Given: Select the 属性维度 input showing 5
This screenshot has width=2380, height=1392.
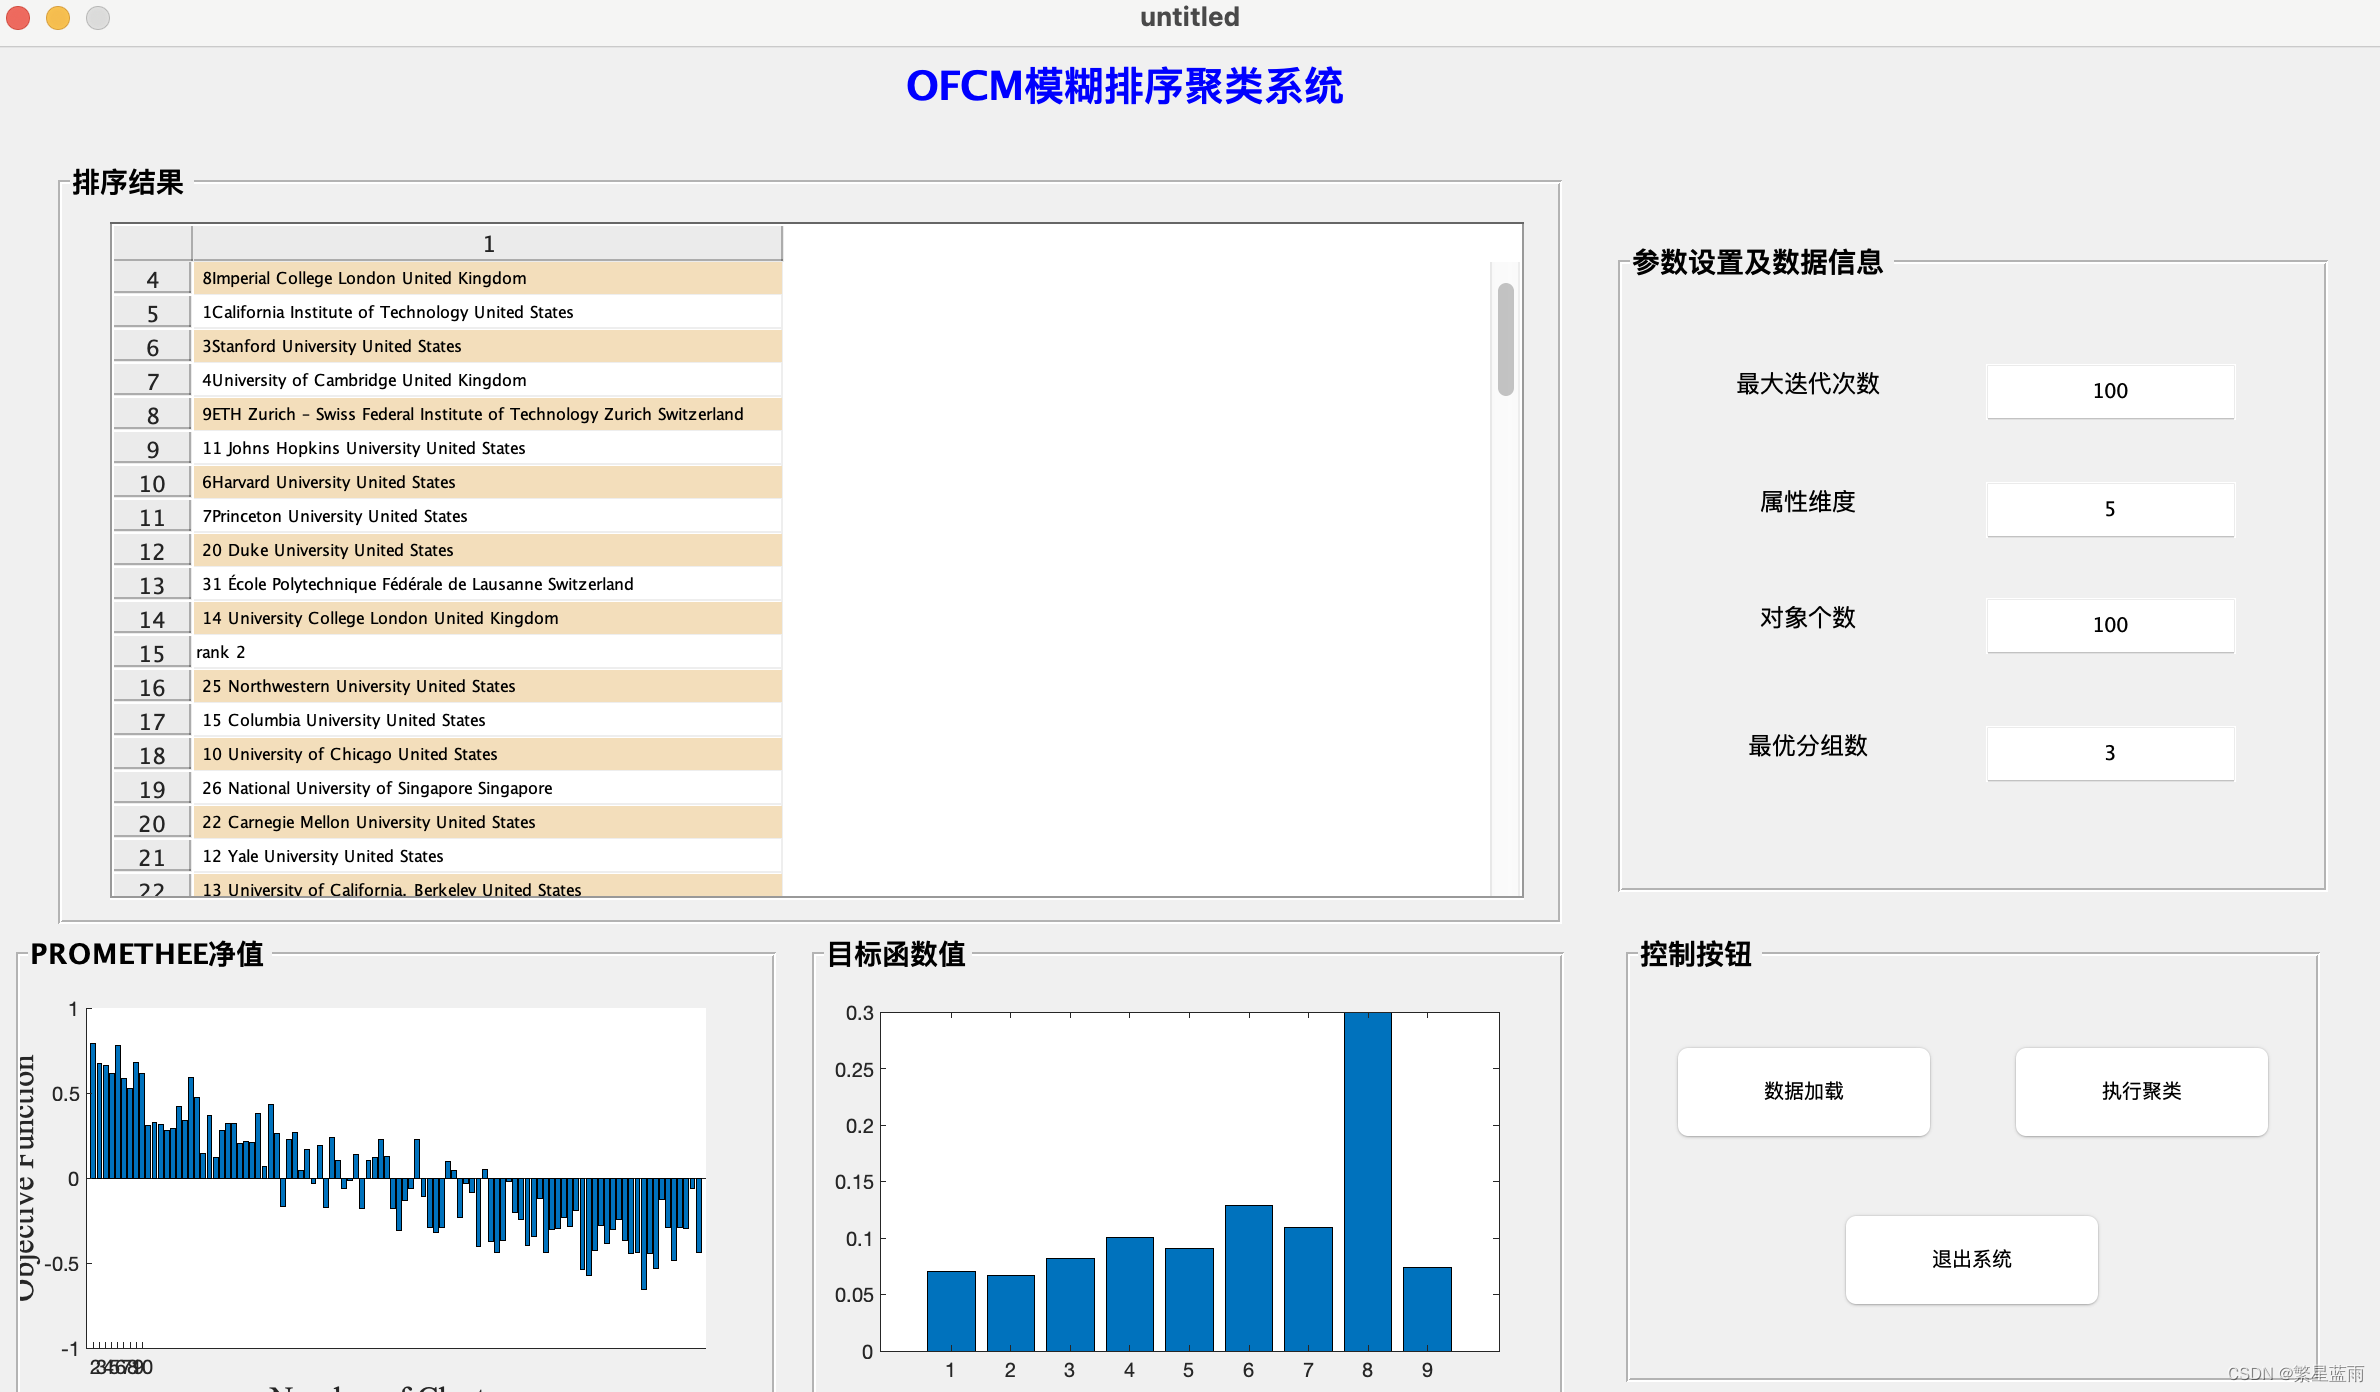Looking at the screenshot, I should 2109,509.
